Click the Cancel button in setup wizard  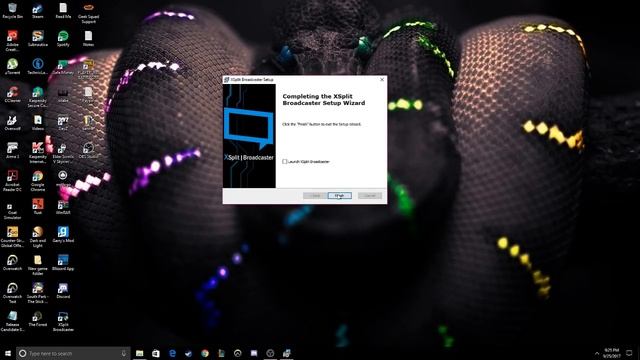pos(370,196)
